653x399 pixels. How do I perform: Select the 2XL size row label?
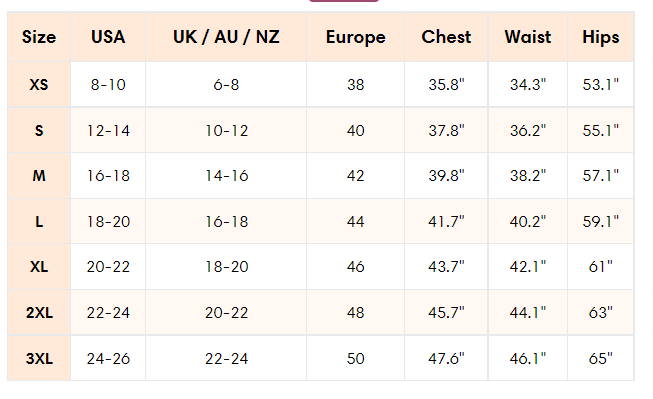click(39, 312)
